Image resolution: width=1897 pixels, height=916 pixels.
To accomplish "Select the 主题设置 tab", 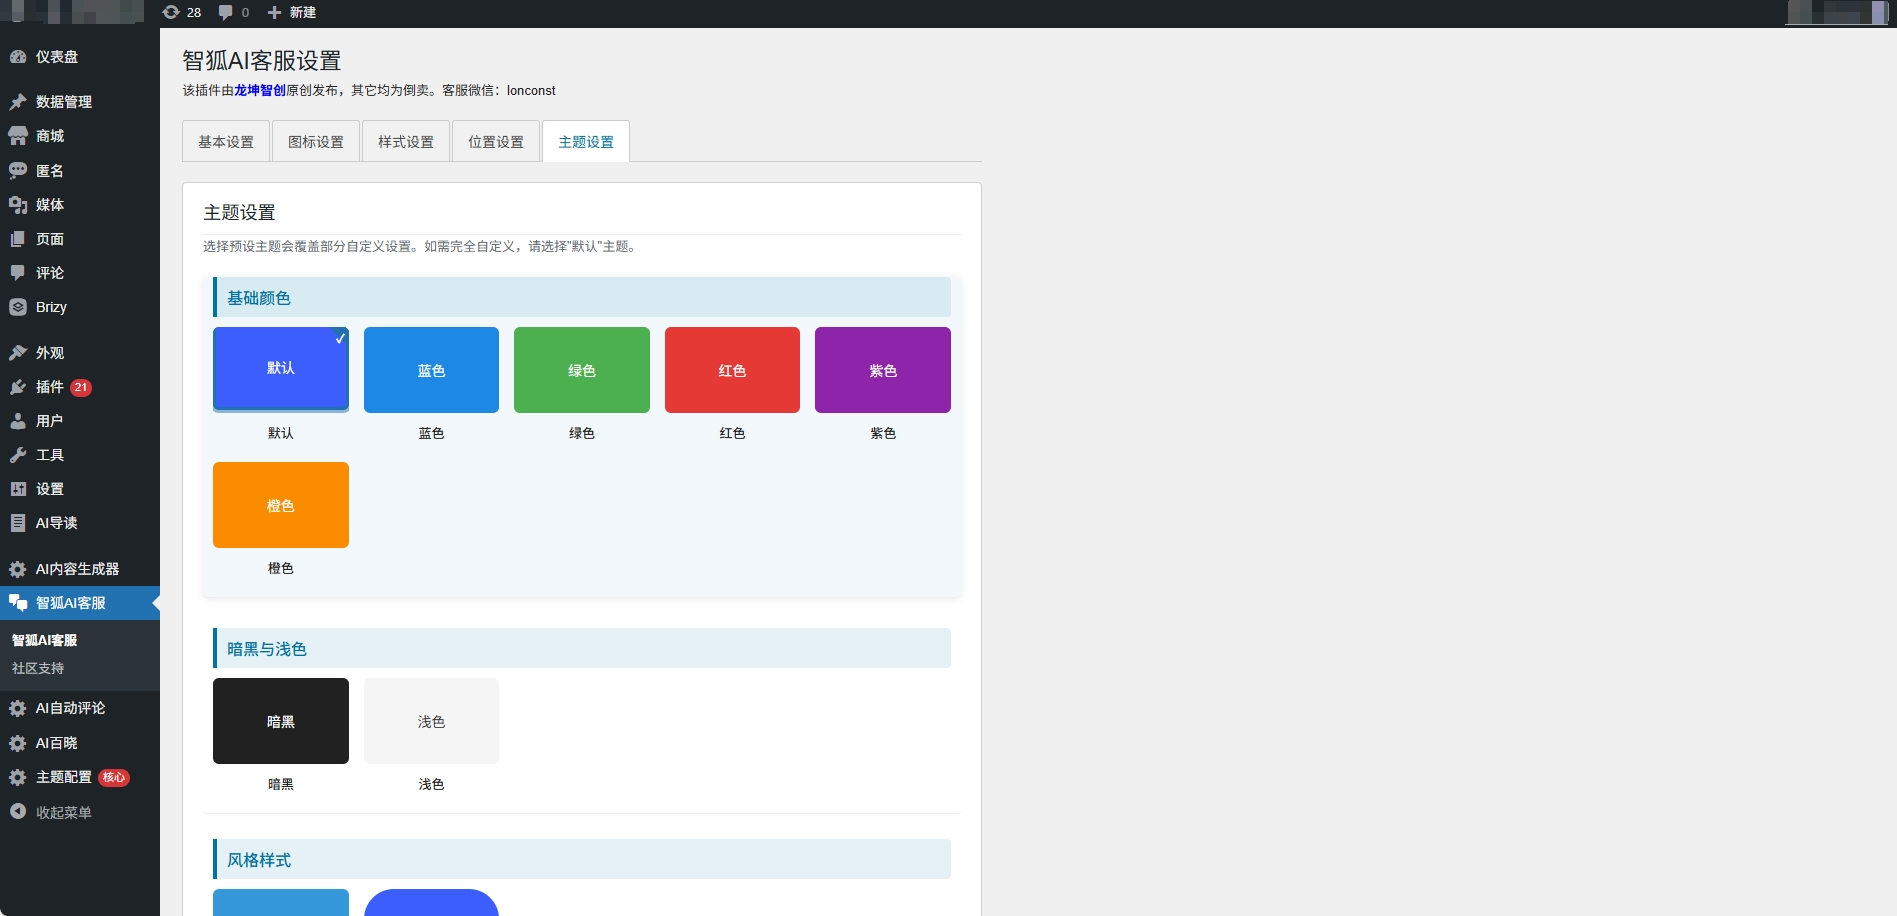I will tap(586, 141).
